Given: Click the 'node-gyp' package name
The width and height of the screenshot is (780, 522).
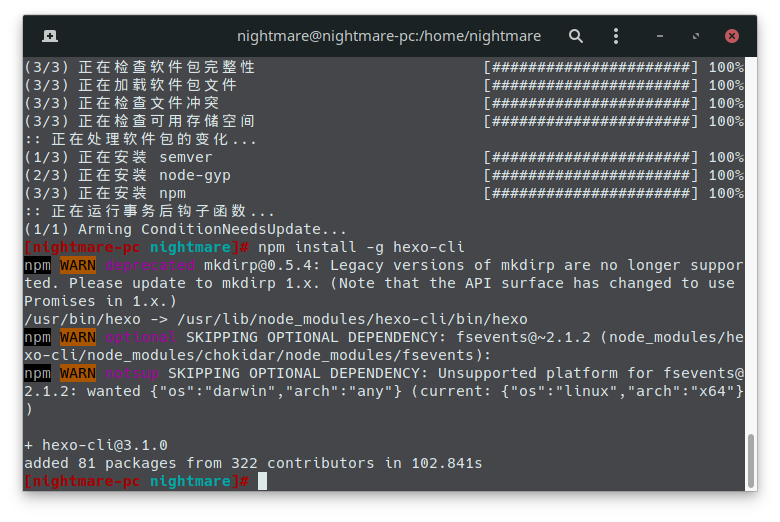Looking at the screenshot, I should coord(195,175).
